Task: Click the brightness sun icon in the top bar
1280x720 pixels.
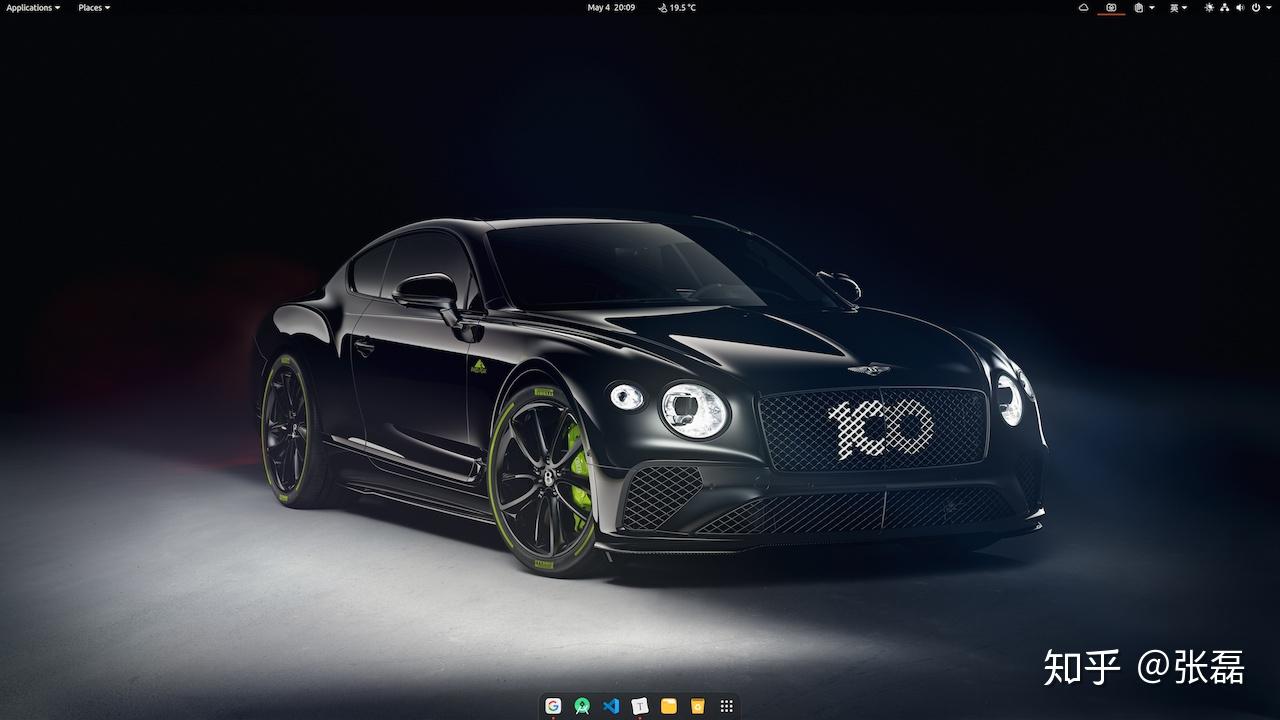Action: [x=1209, y=7]
